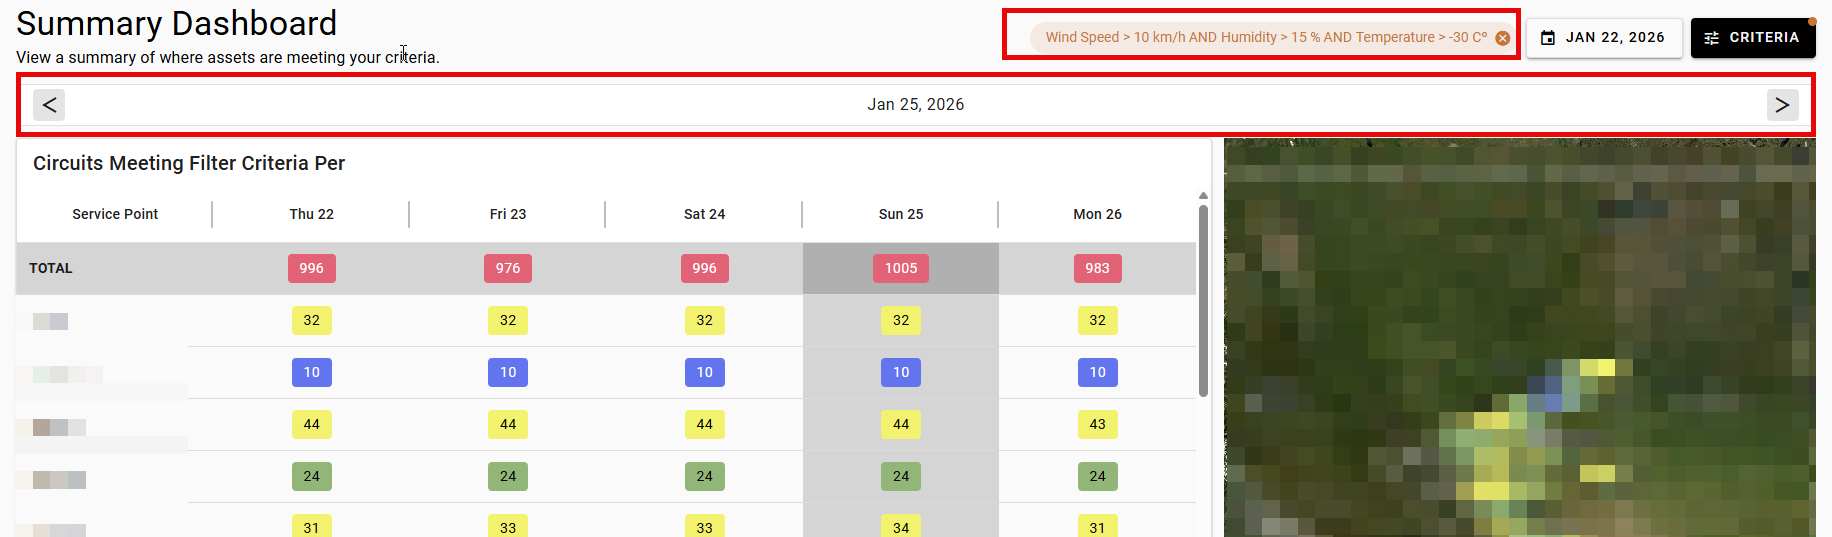This screenshot has width=1832, height=537.
Task: Click the satellite map view
Action: pos(1519,340)
